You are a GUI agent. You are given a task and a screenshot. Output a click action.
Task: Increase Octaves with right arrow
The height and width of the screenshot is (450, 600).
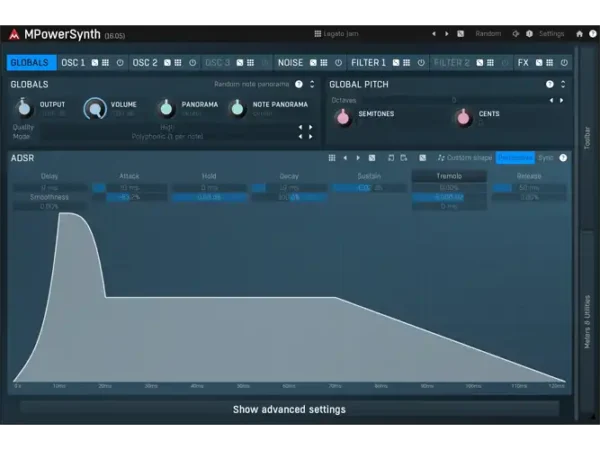[561, 100]
